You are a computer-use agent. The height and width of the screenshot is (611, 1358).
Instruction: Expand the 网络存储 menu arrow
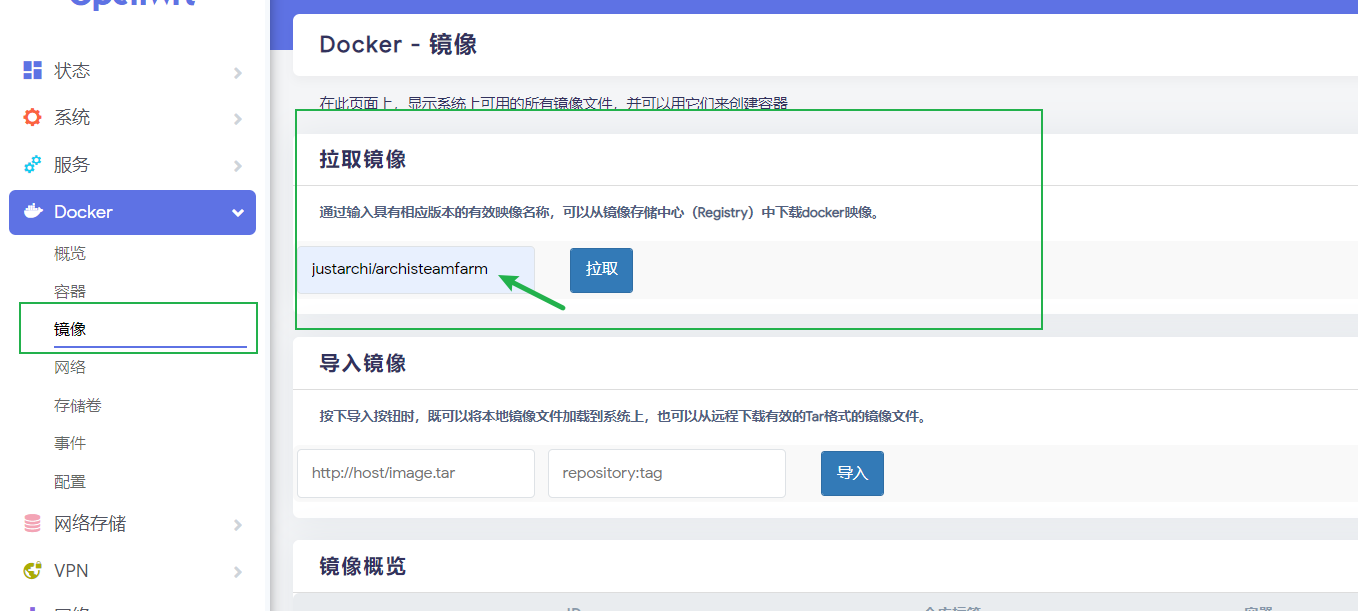[x=237, y=525]
